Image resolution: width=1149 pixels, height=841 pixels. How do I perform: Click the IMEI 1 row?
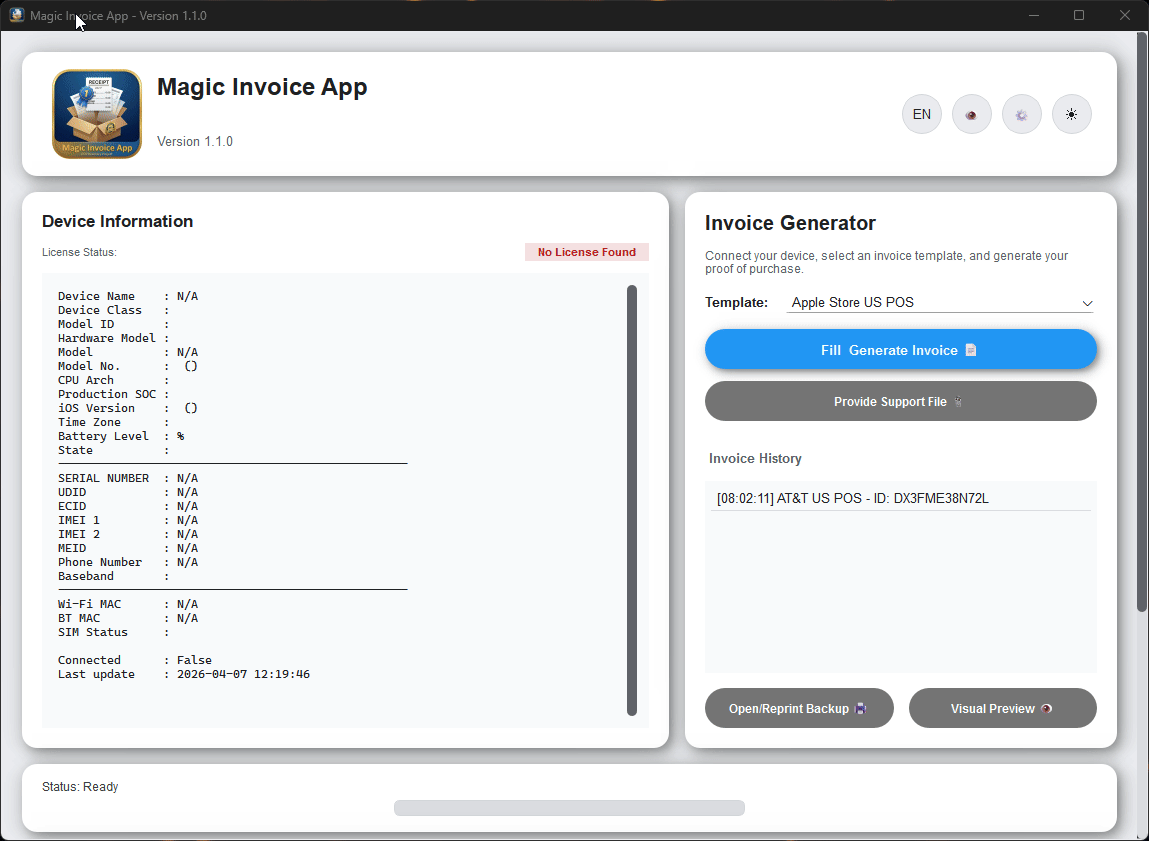point(128,520)
